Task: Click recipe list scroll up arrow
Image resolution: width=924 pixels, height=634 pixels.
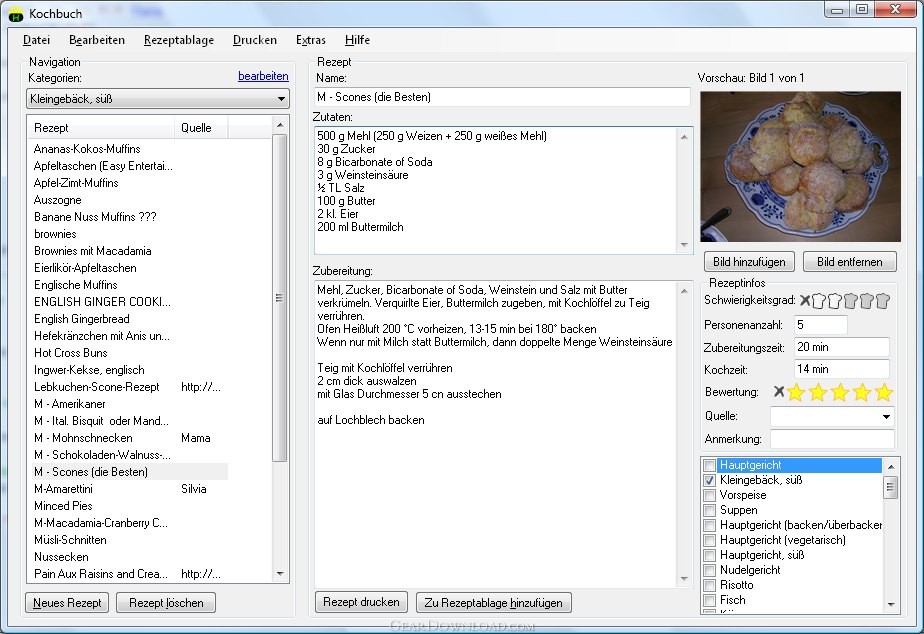Action: (280, 125)
